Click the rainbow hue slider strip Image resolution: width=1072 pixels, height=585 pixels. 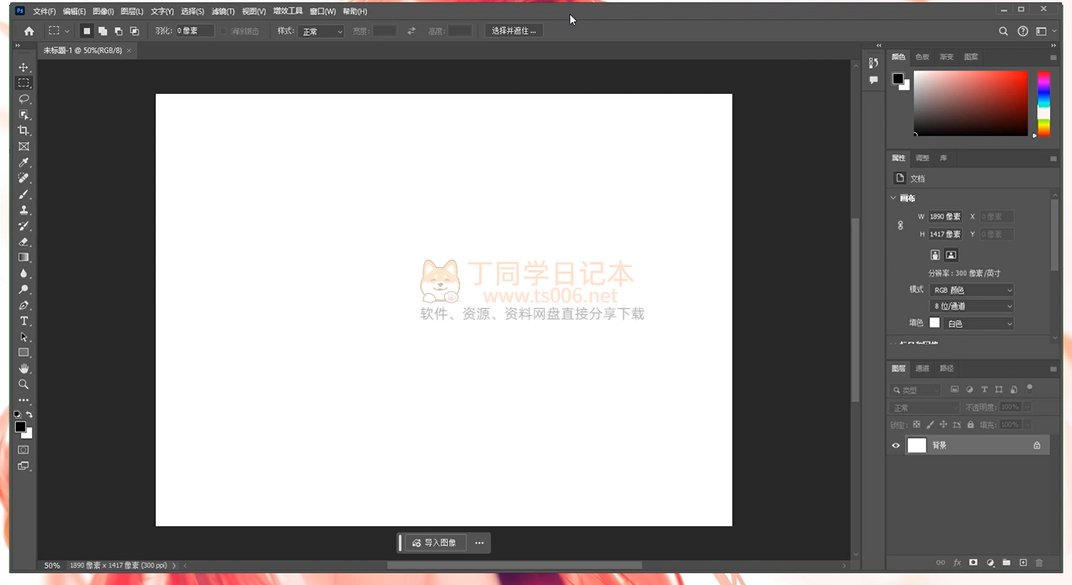pos(1043,103)
